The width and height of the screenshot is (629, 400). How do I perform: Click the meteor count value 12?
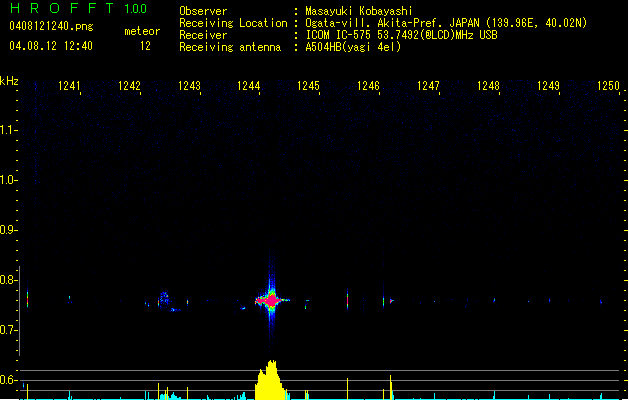click(145, 46)
